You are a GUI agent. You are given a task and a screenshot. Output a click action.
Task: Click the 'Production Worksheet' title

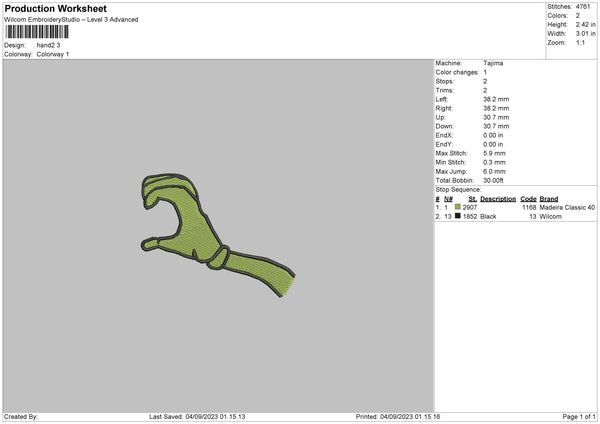(55, 8)
